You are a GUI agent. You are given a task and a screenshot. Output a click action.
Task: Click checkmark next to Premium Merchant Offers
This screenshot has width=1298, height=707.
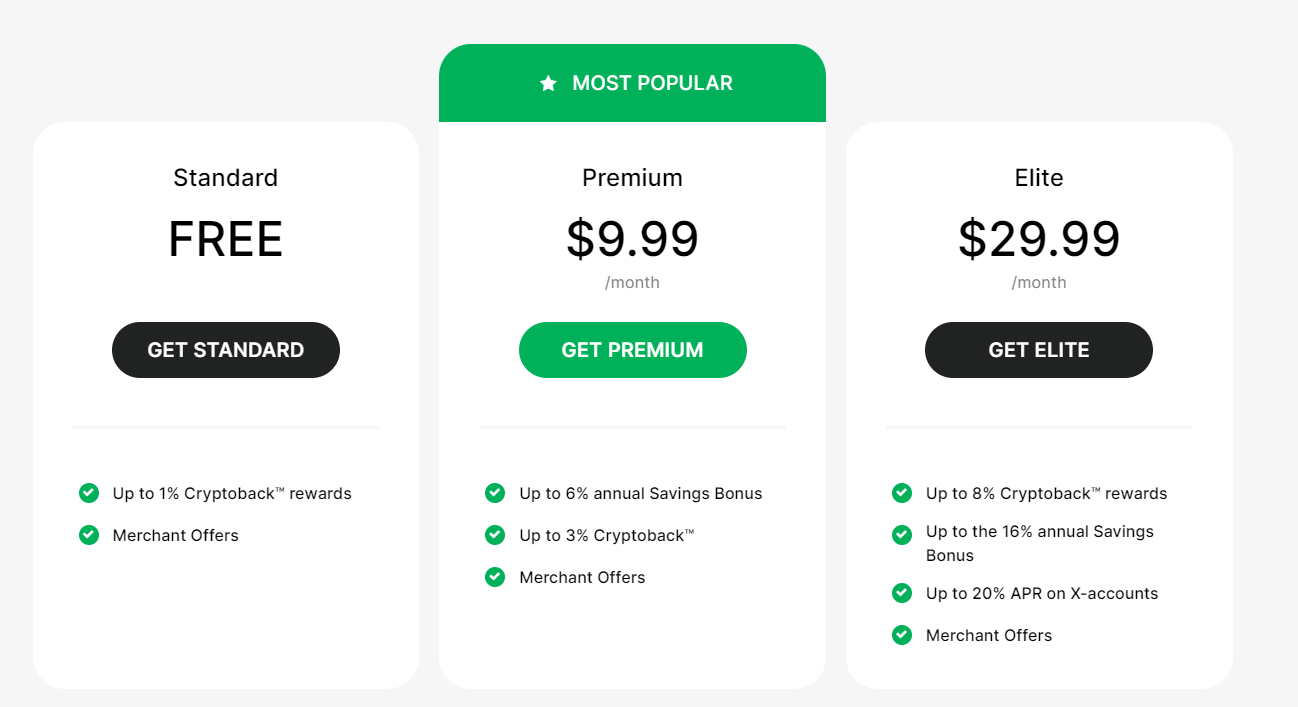coord(495,577)
